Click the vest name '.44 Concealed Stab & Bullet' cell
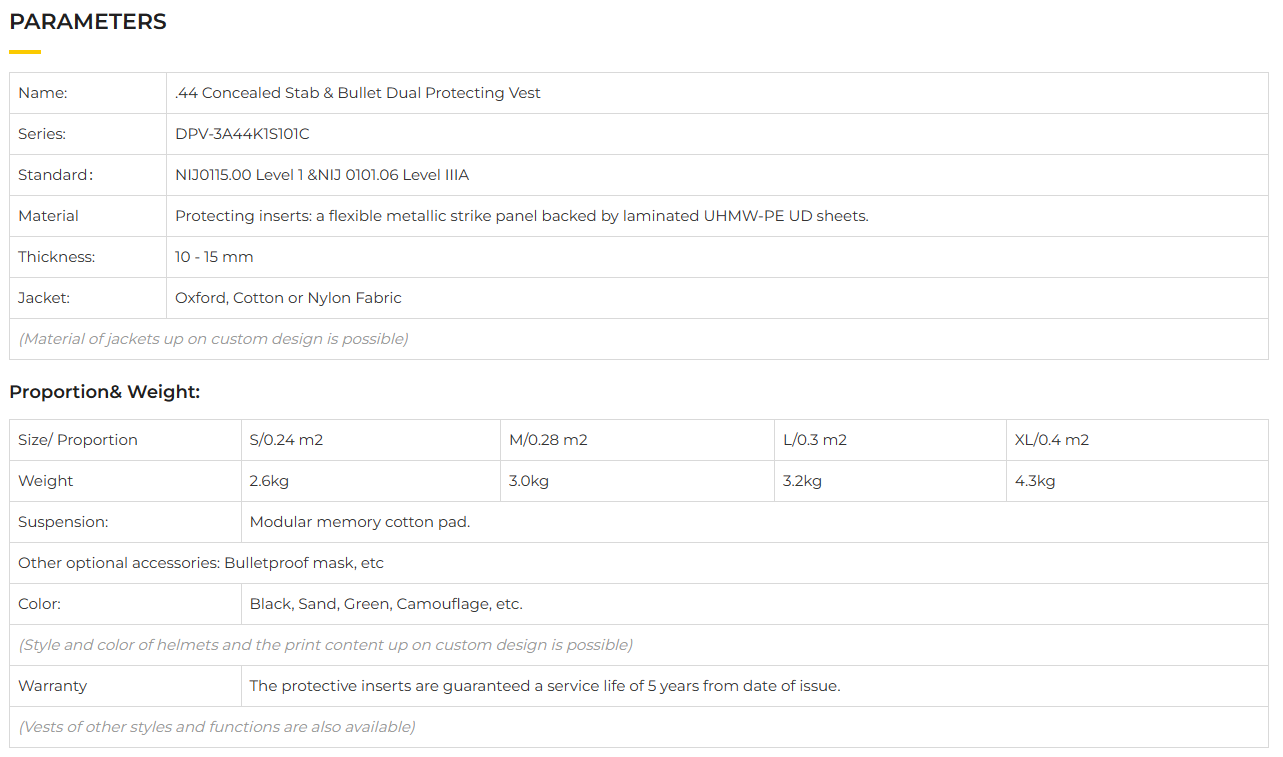Image resolution: width=1283 pixels, height=757 pixels. click(357, 93)
